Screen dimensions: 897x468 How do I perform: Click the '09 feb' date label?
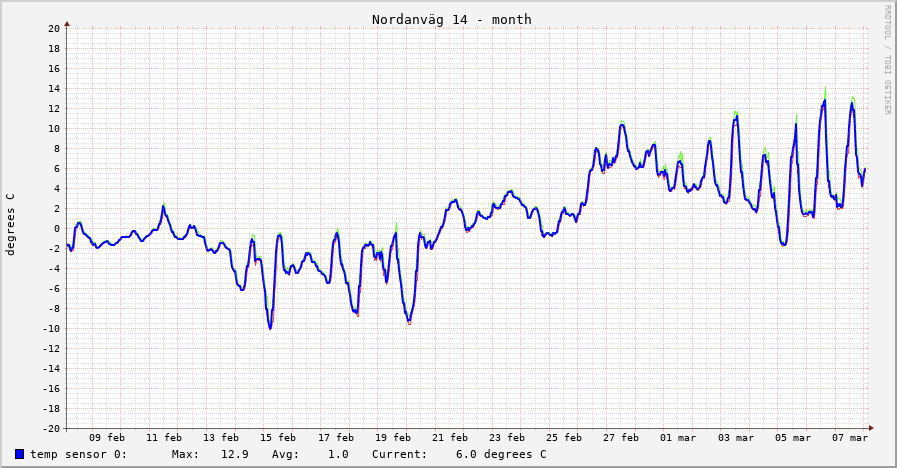click(x=107, y=437)
